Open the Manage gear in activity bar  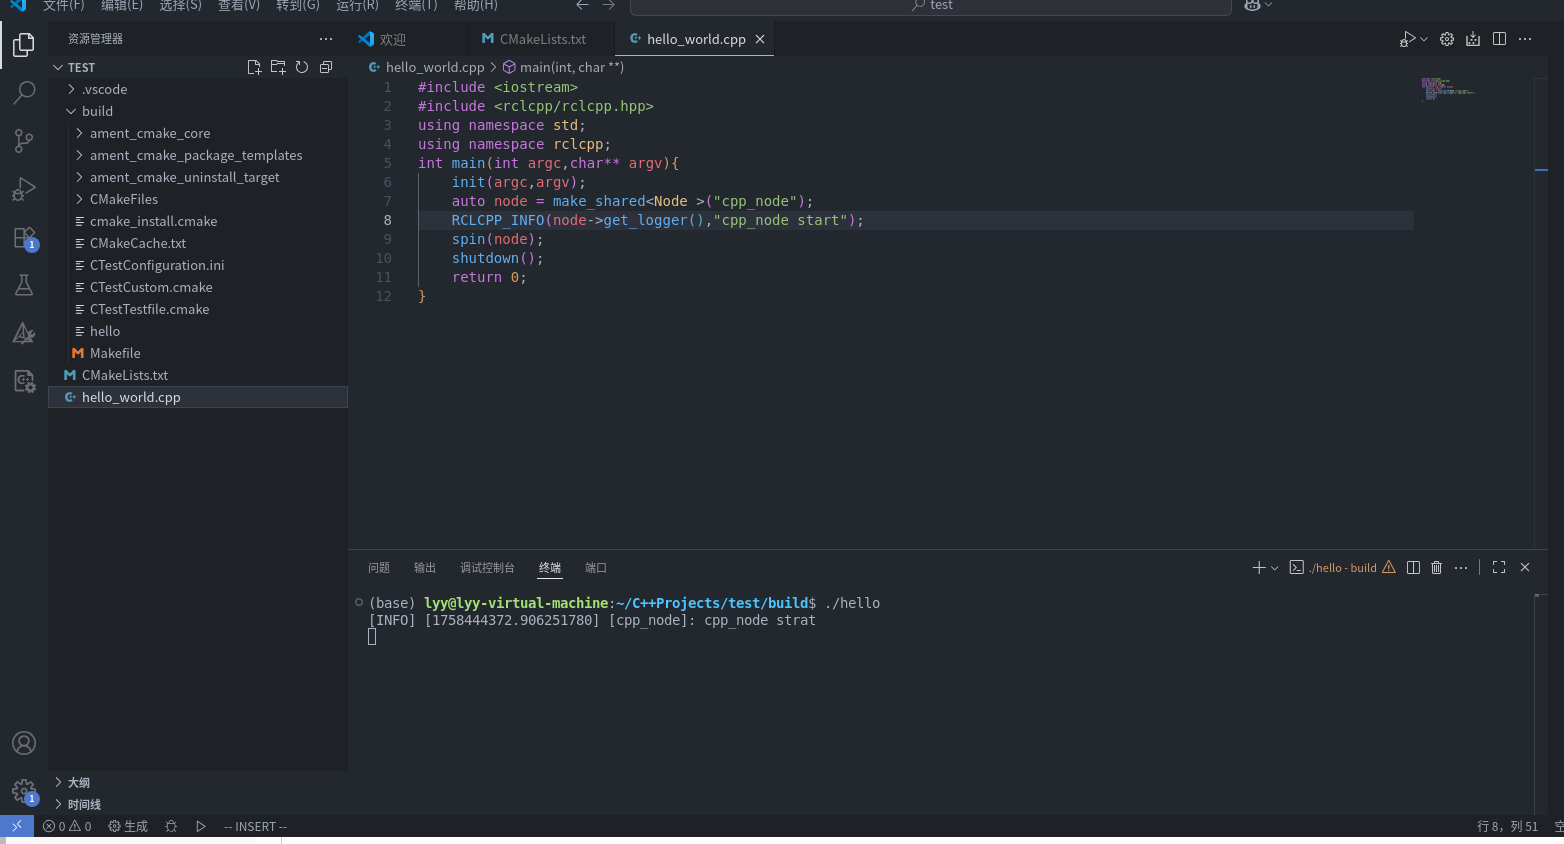point(24,791)
